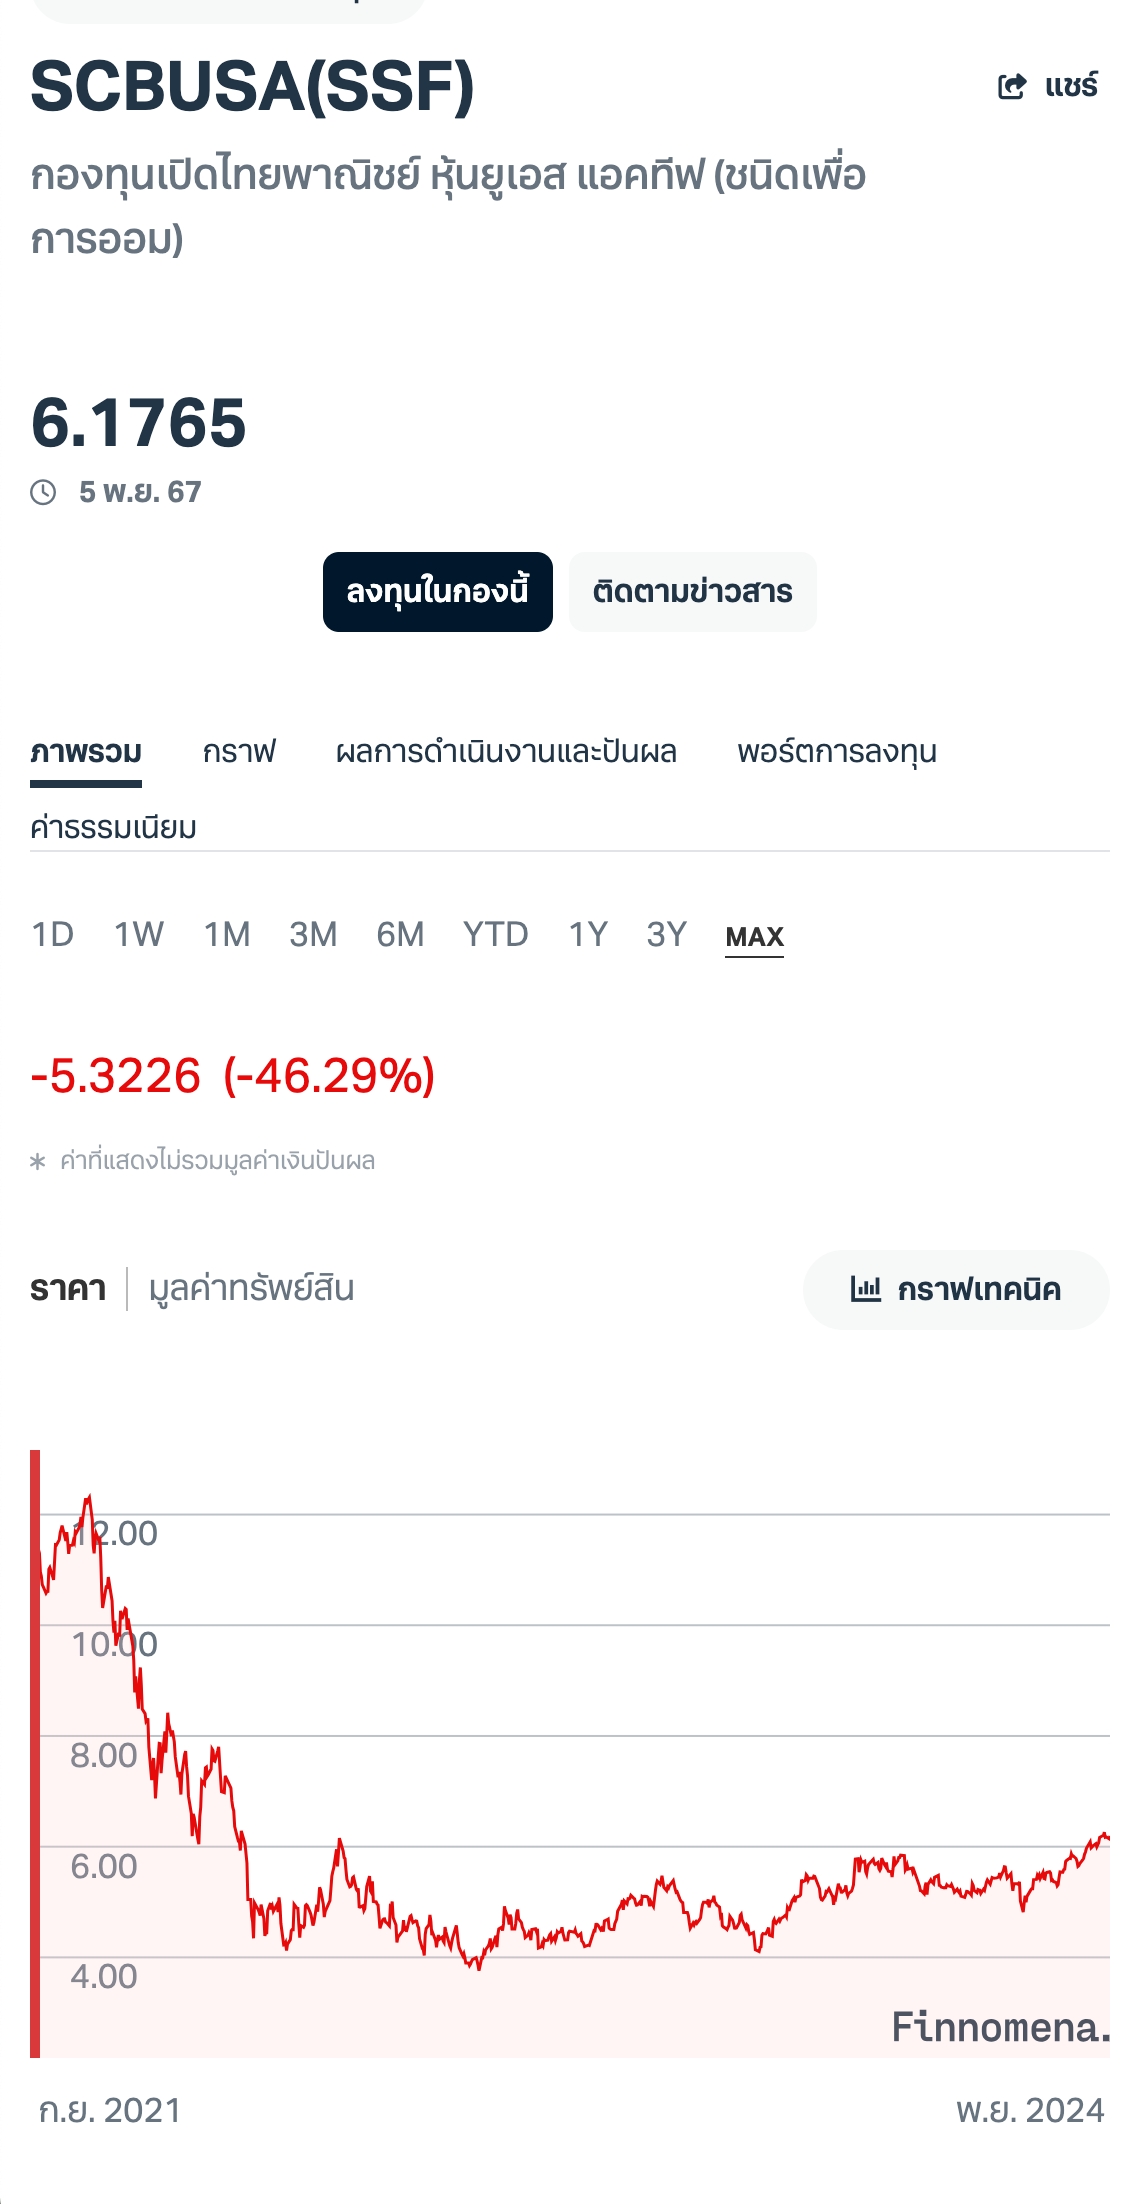Click the clock icon beside the date
Screen dimensions: 1126x2204
pyautogui.click(x=43, y=492)
